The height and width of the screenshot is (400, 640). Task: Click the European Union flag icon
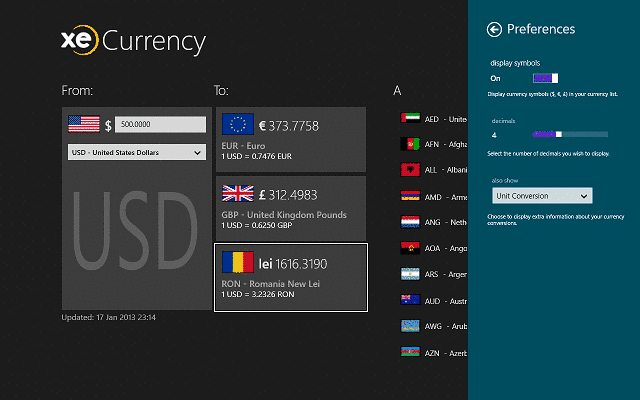tap(238, 124)
